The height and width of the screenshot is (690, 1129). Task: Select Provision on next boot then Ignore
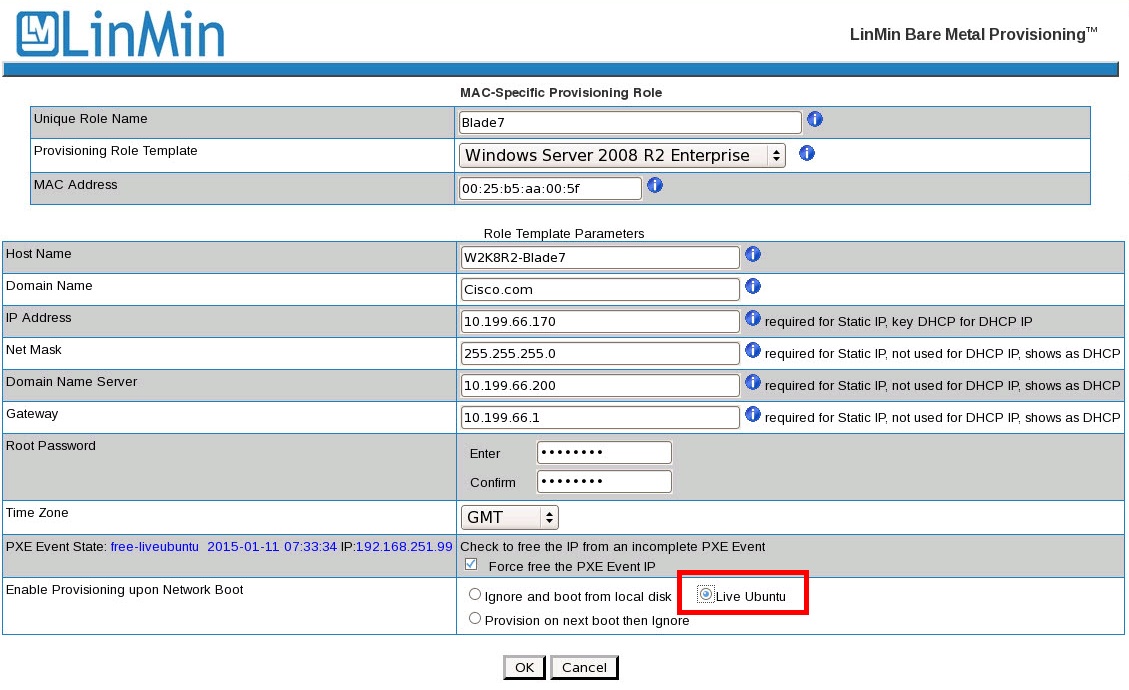point(474,618)
